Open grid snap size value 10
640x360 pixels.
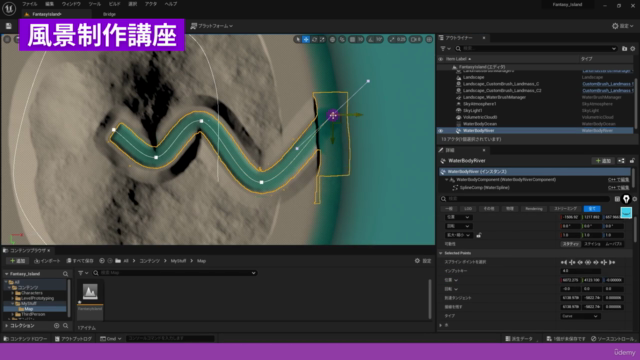tap(360, 39)
